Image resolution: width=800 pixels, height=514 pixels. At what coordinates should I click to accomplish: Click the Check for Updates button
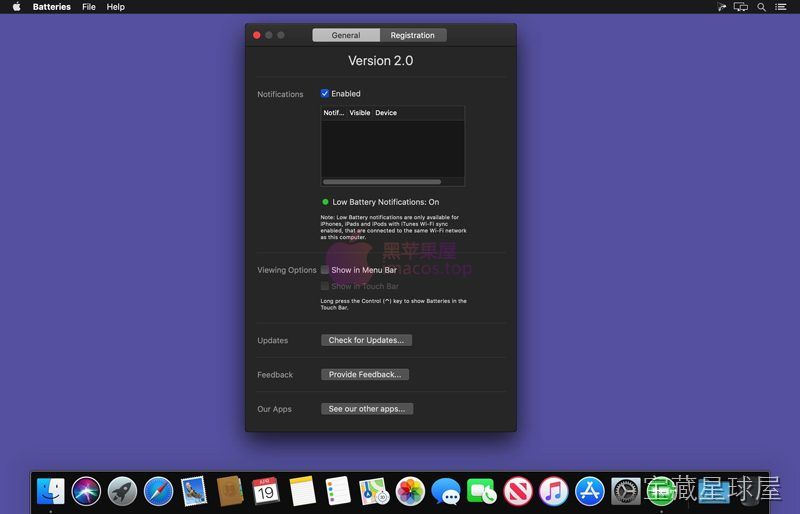366,340
